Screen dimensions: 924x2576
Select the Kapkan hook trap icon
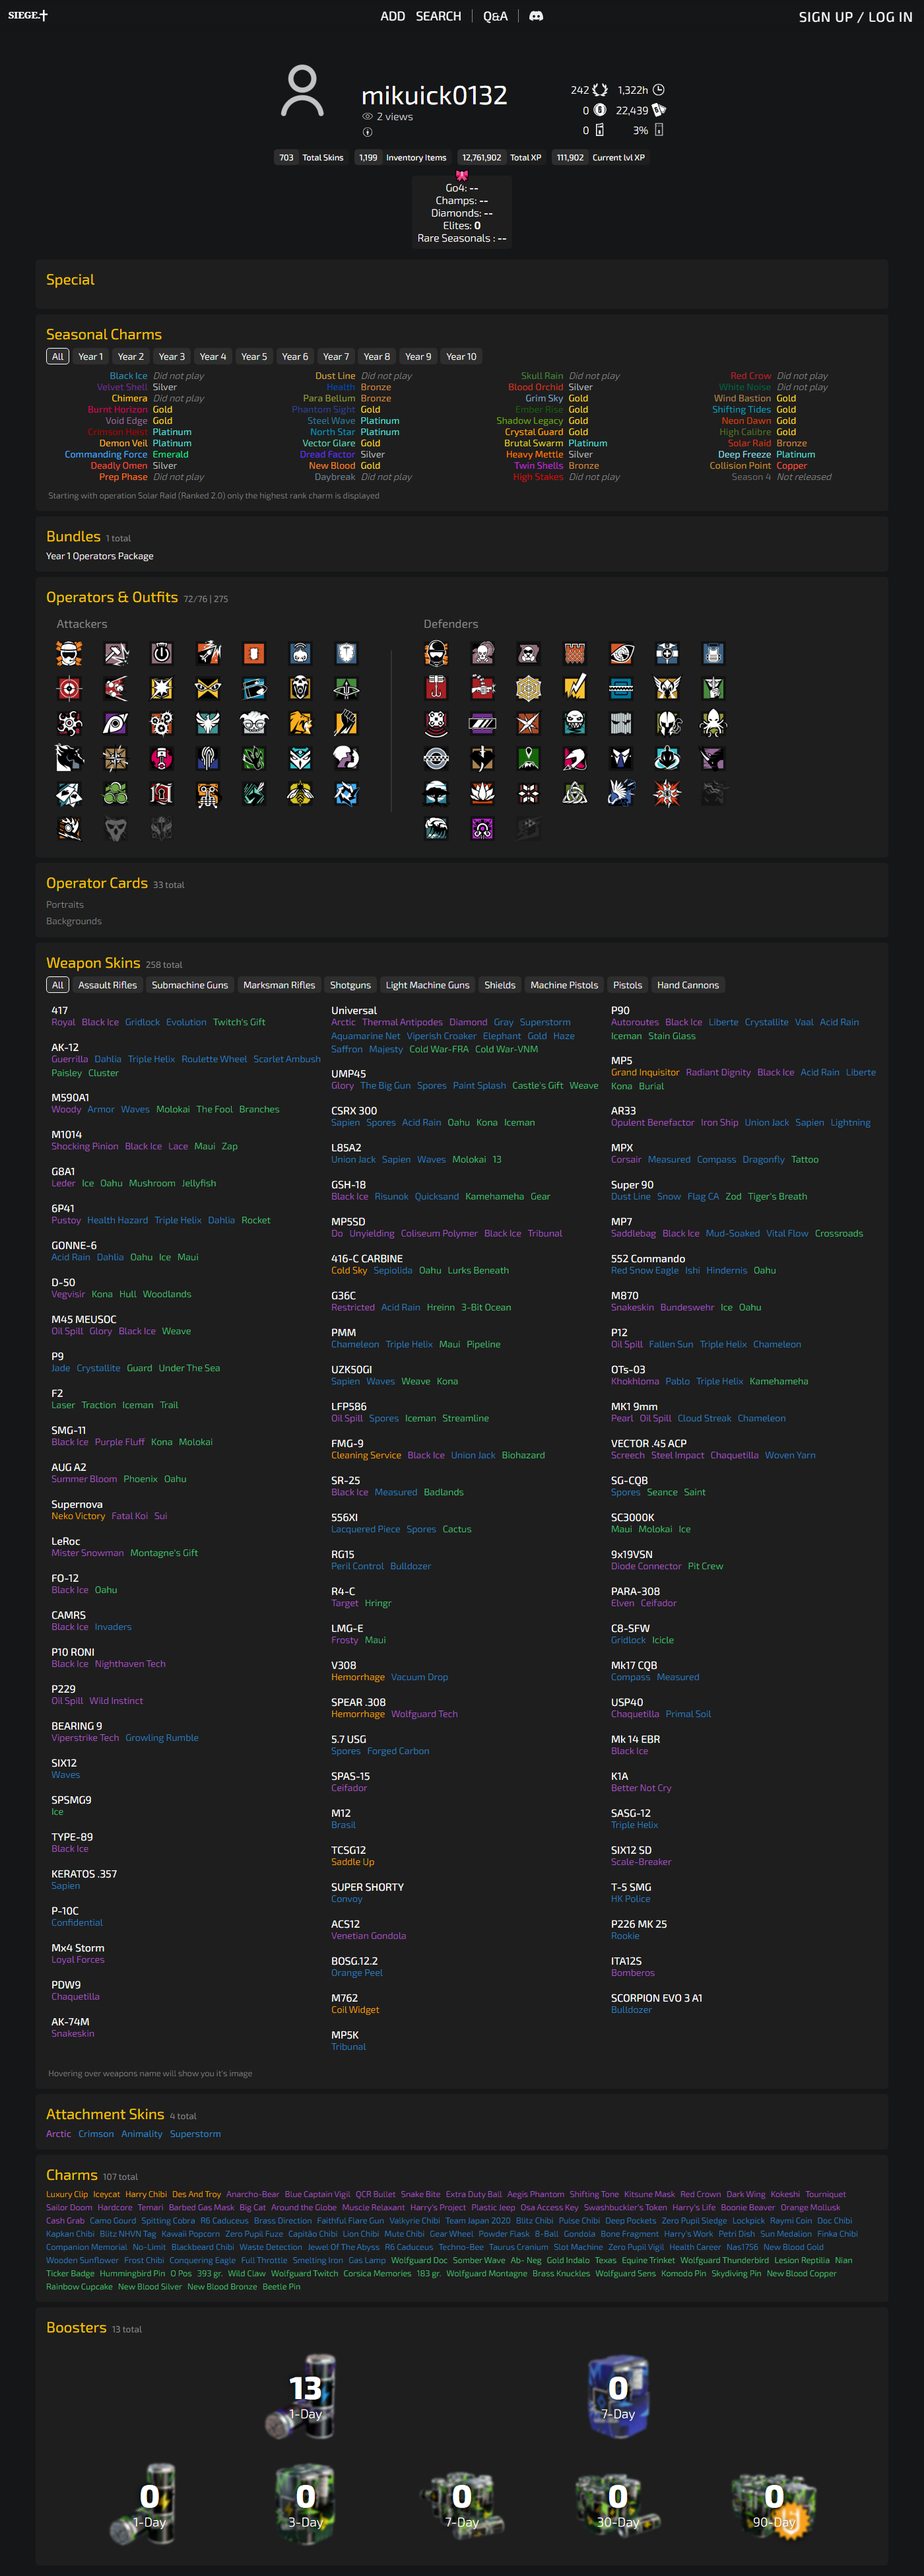click(436, 689)
